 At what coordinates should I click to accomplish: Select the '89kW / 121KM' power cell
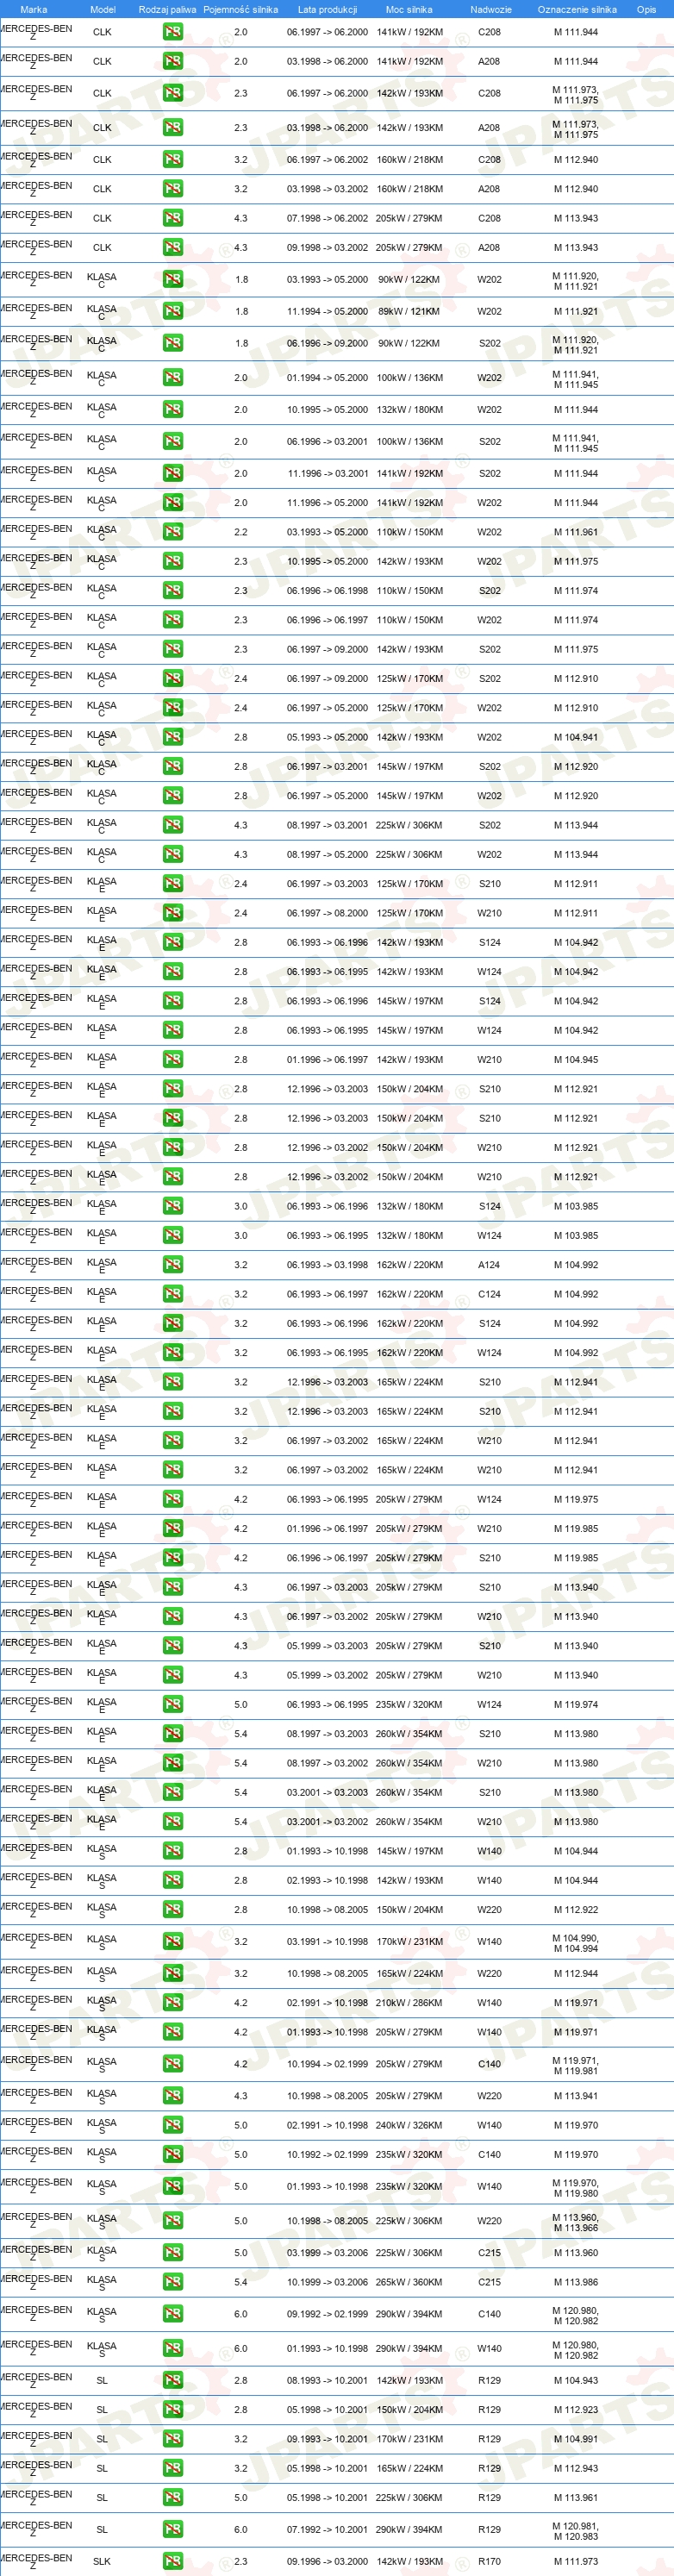[409, 311]
